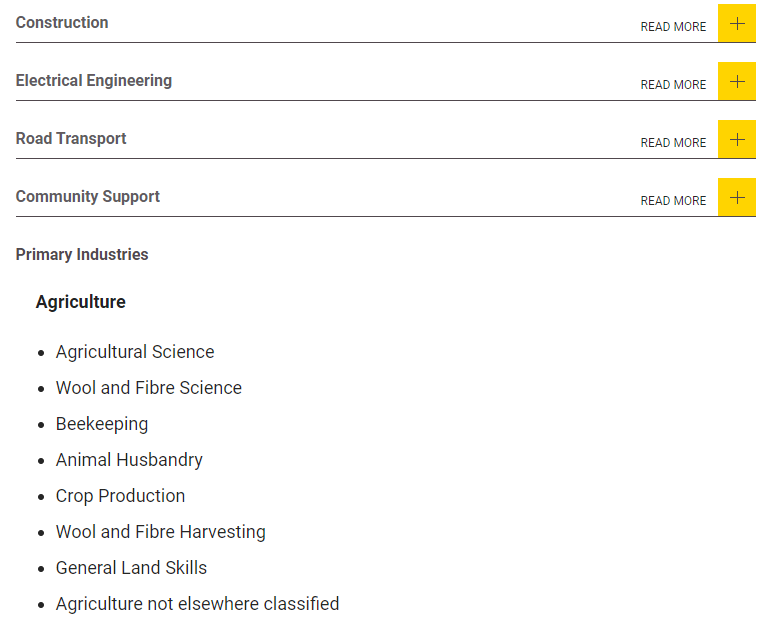The height and width of the screenshot is (624, 781).
Task: Open Road Transport using its plus icon
Action: tap(736, 139)
